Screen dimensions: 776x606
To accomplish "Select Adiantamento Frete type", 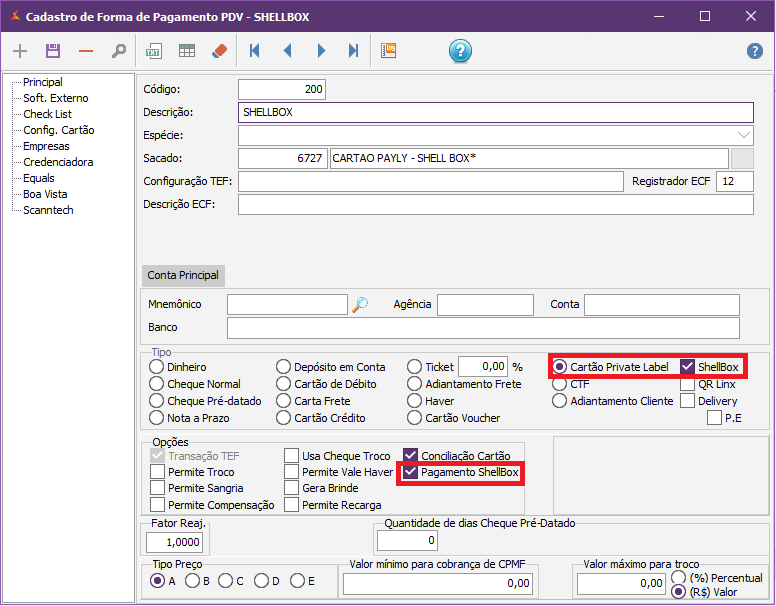I will 414,384.
